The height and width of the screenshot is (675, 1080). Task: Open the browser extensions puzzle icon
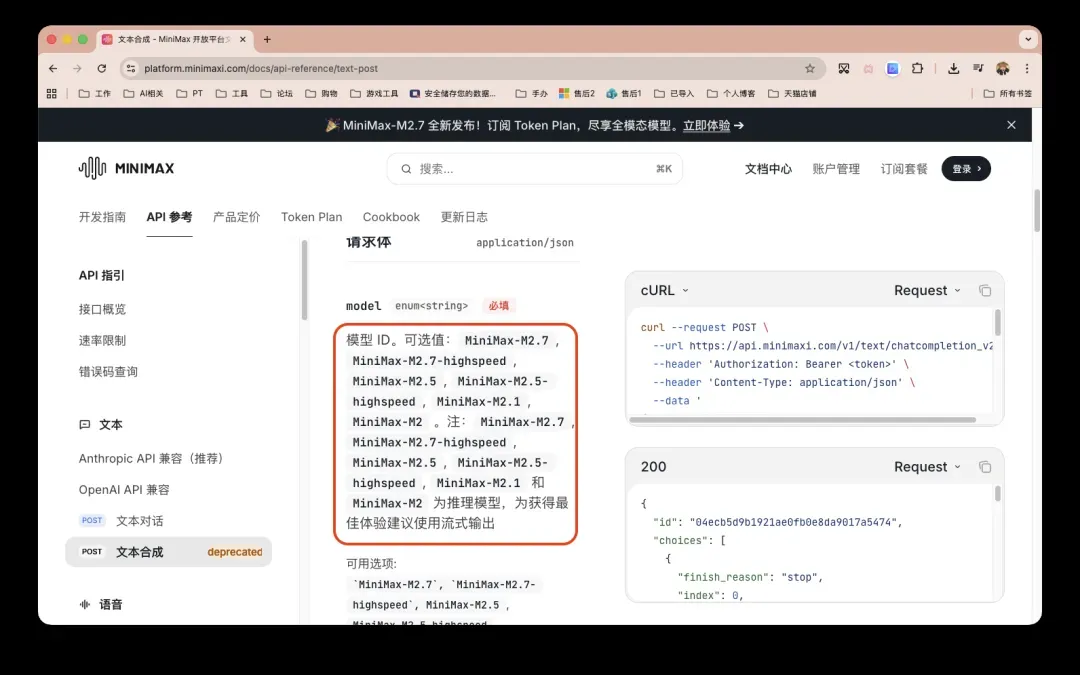coord(917,68)
